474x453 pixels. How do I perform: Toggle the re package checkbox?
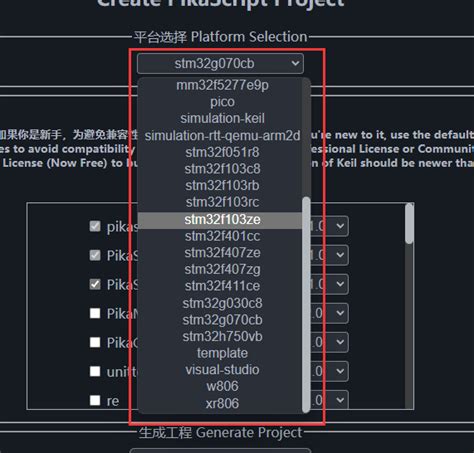(x=95, y=400)
